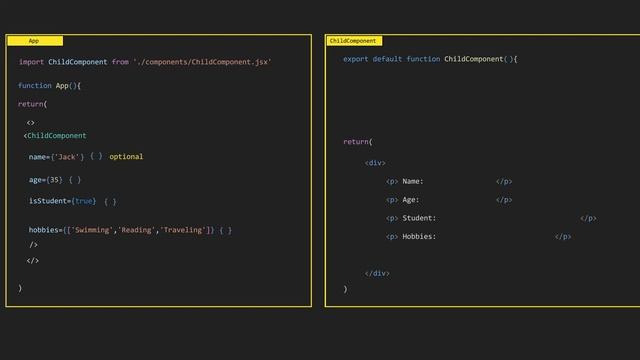Click the yellow App label tab
The width and height of the screenshot is (640, 360).
pos(35,41)
